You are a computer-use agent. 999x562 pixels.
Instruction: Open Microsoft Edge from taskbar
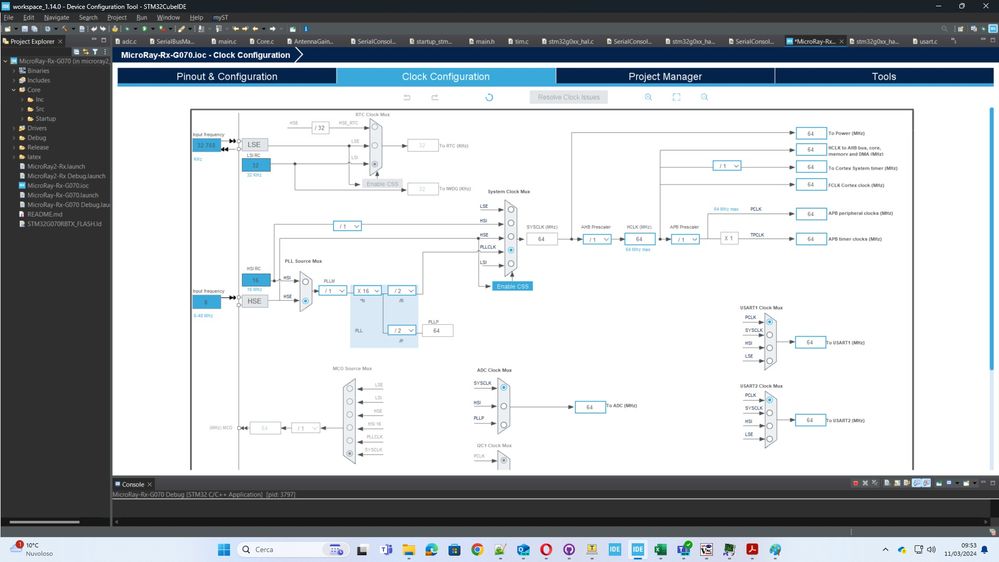tap(431, 549)
